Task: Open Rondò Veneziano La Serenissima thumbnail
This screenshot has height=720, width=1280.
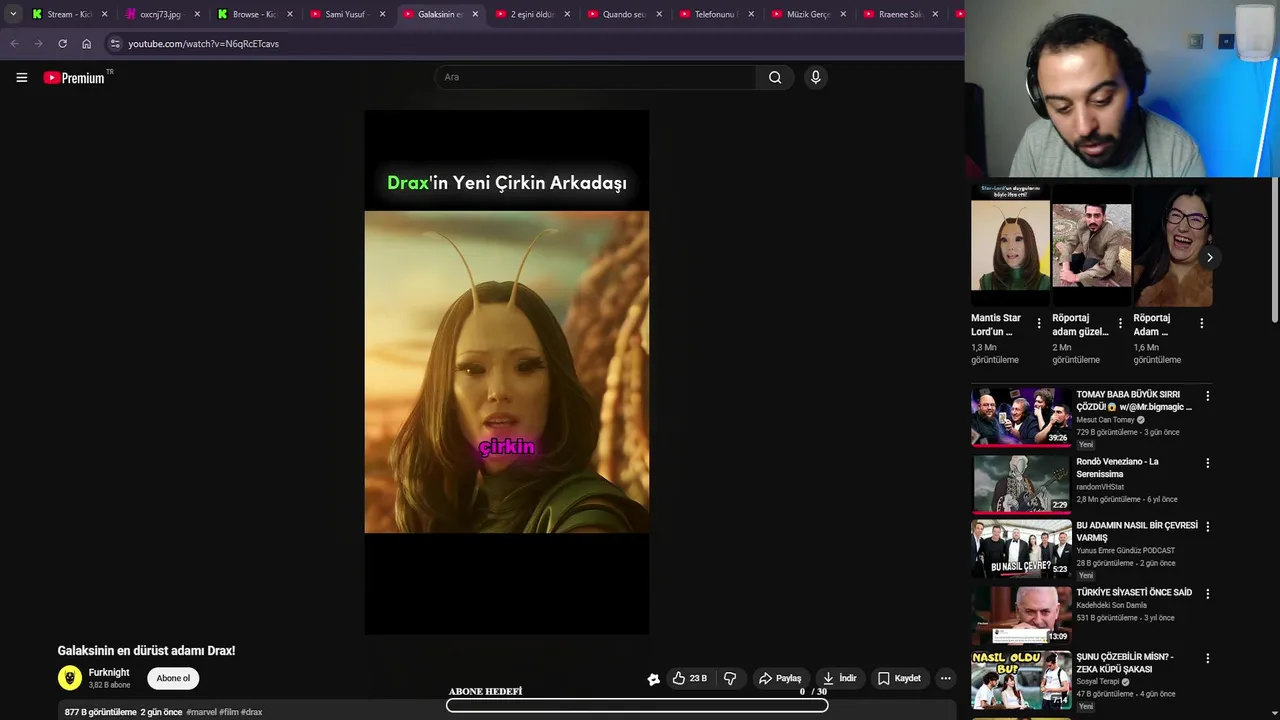Action: tap(1021, 483)
